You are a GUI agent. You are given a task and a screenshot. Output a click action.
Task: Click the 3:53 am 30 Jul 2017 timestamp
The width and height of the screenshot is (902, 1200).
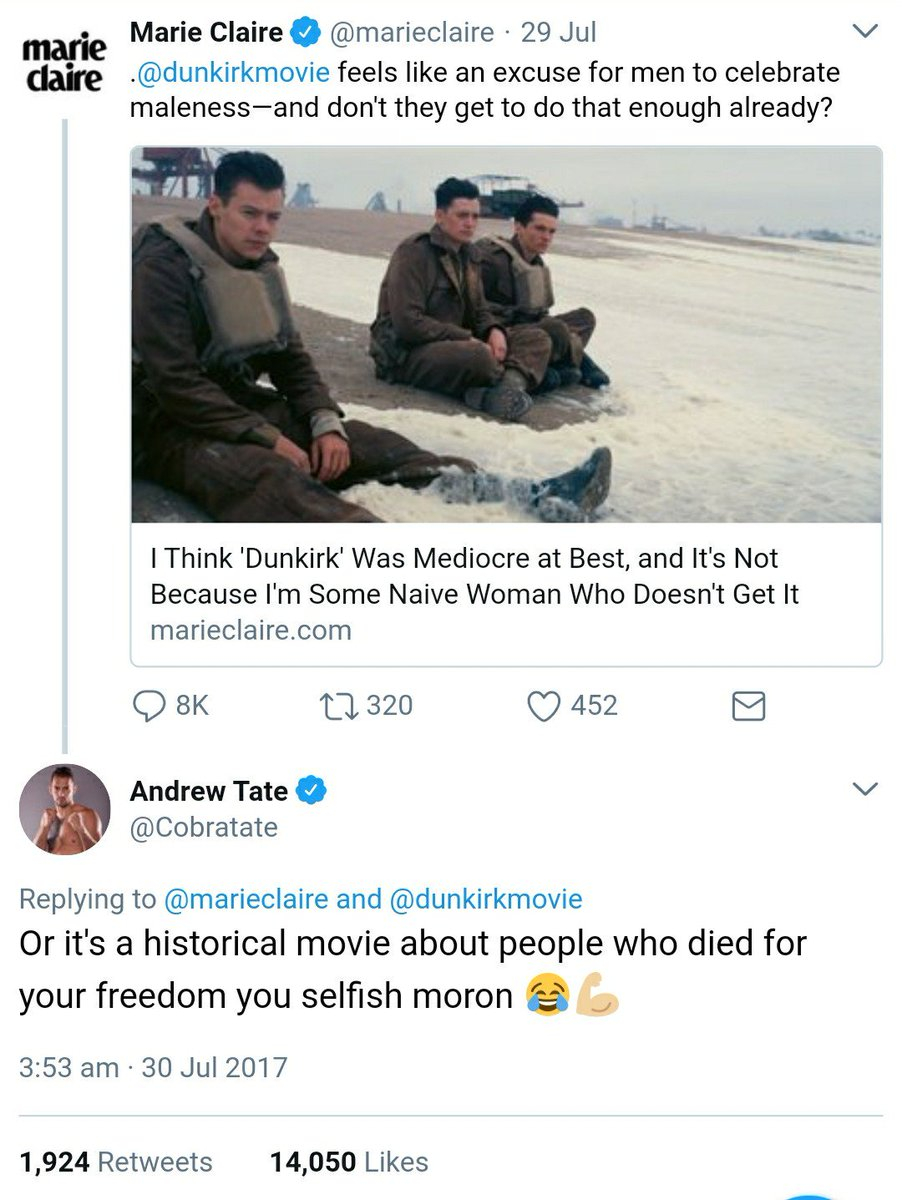point(153,1067)
